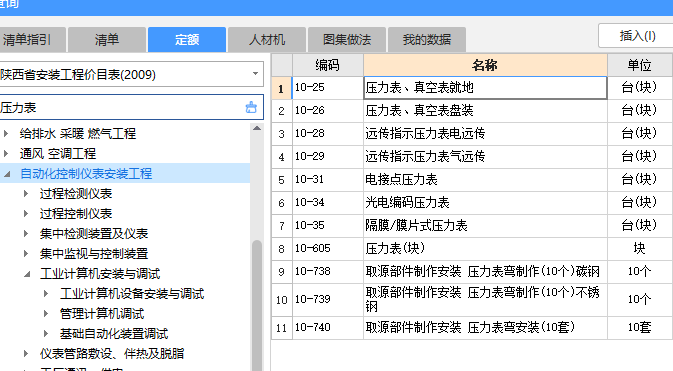
Task: Select row 光电编码压力表
Action: tap(485, 203)
